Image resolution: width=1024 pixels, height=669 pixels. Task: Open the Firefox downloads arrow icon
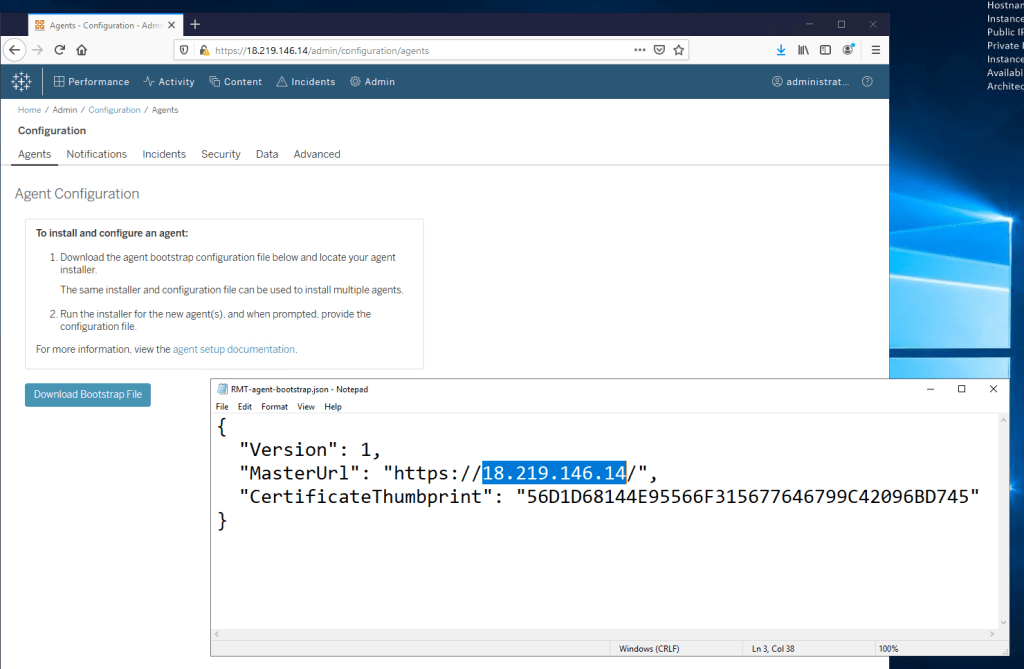click(781, 49)
